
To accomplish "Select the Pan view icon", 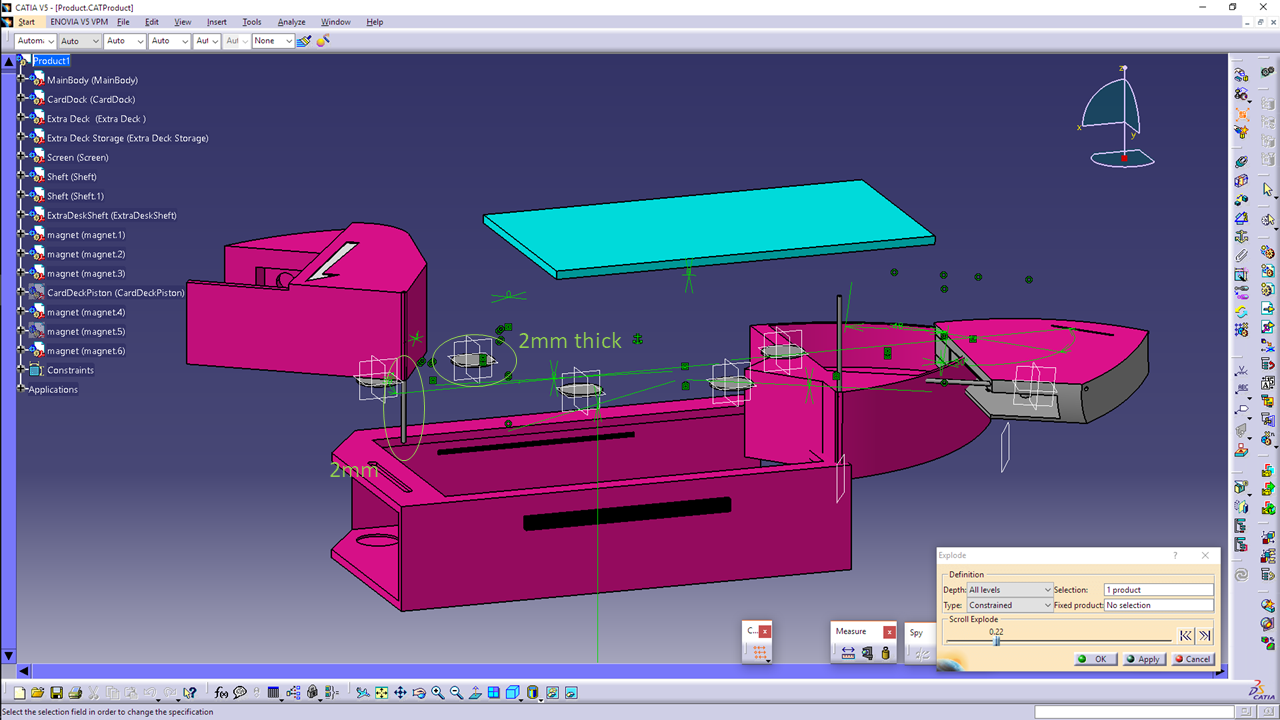I will pyautogui.click(x=400, y=692).
